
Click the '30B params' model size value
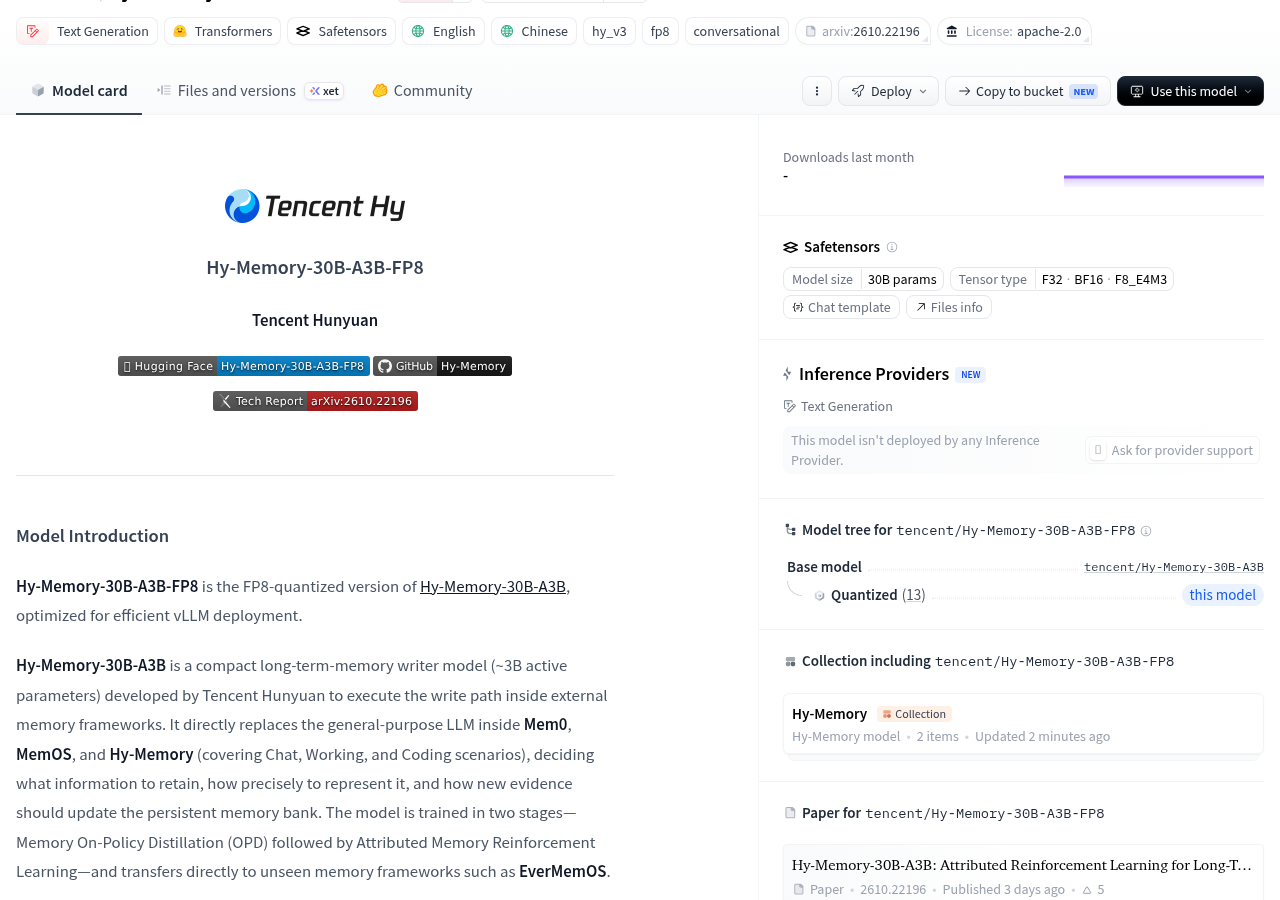(902, 279)
